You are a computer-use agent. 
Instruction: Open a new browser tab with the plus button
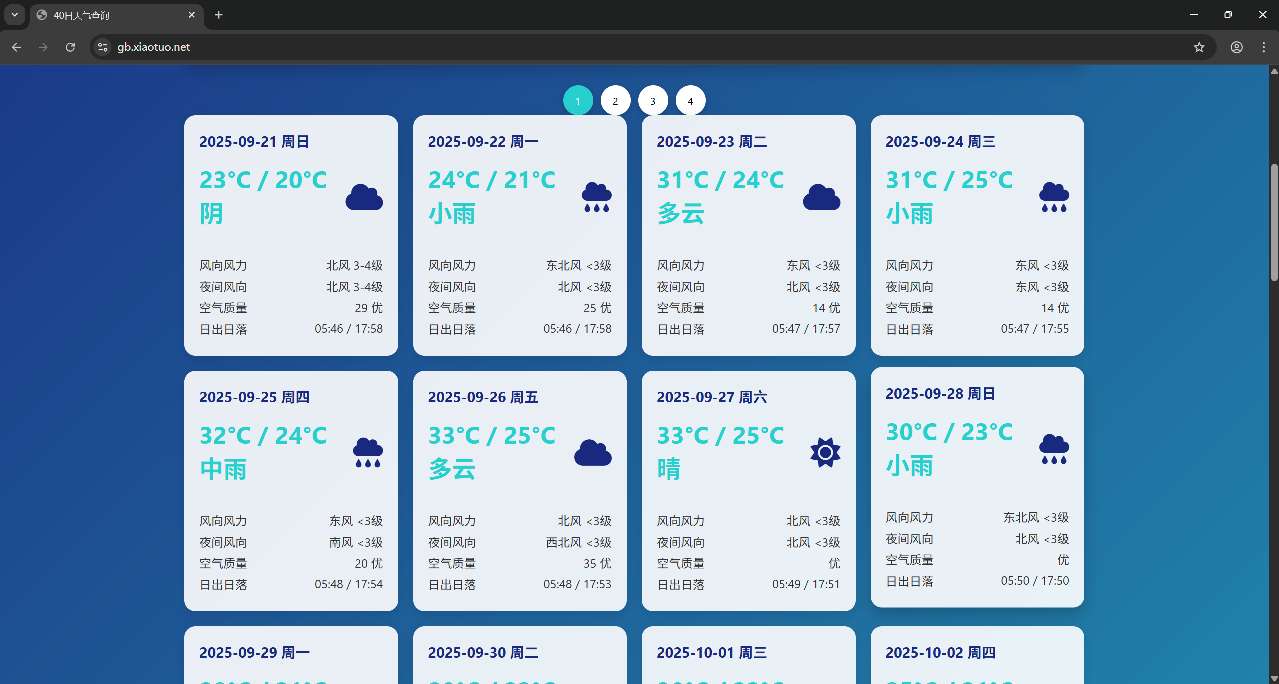coord(218,15)
